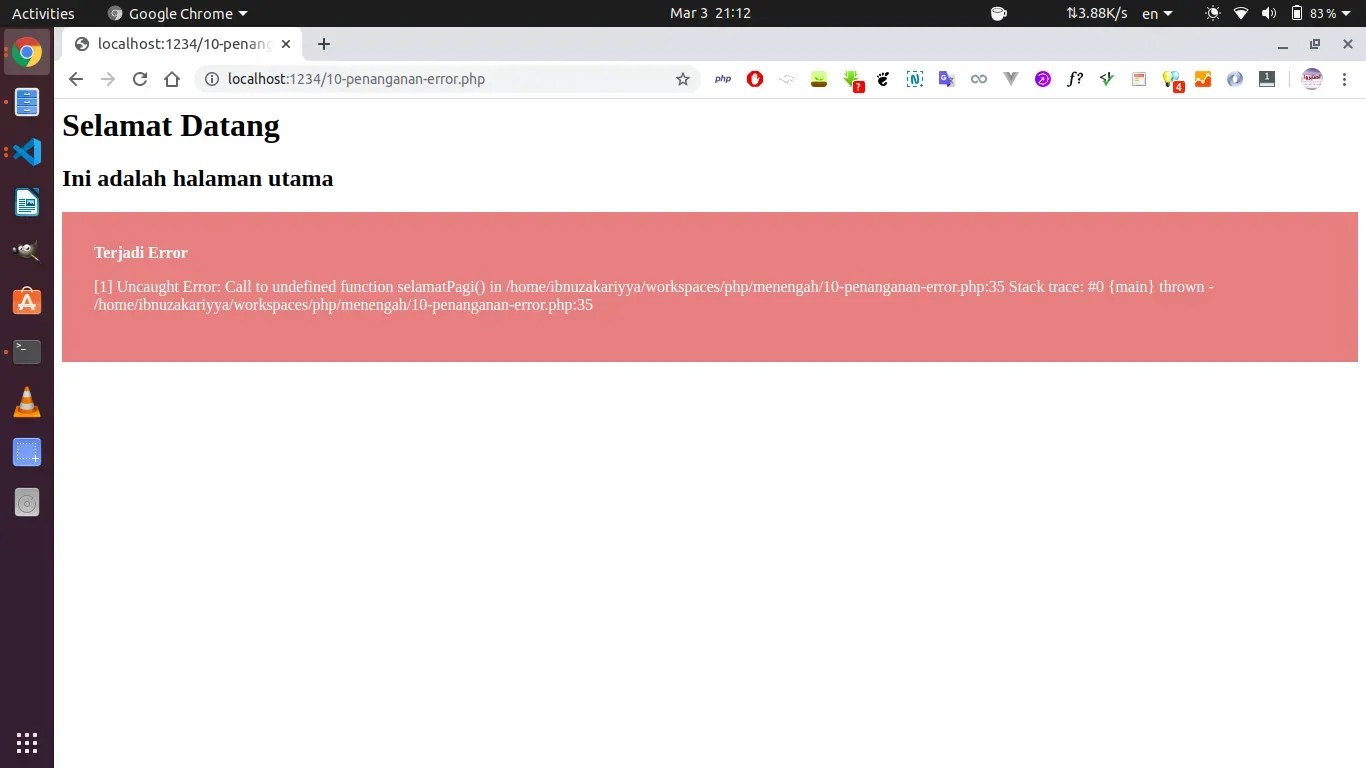Bookmark the page with the star icon
Viewport: 1366px width, 768px height.
coord(682,79)
